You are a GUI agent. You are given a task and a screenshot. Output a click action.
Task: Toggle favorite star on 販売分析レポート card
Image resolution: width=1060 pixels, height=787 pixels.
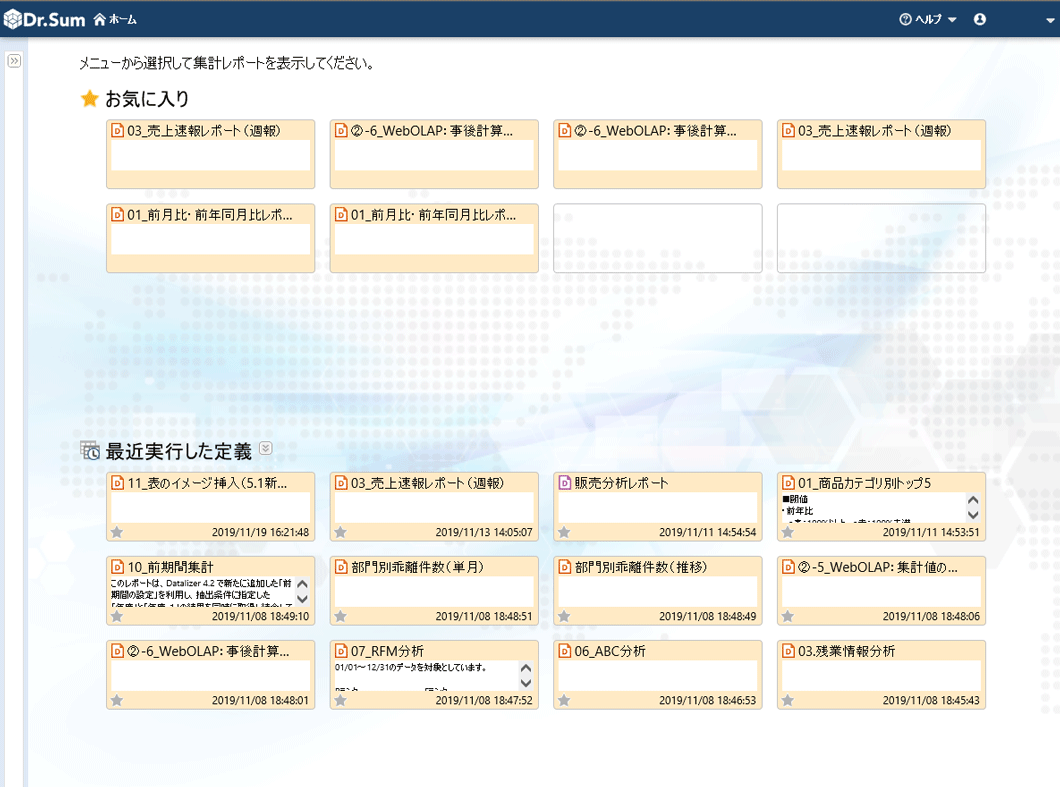(564, 532)
